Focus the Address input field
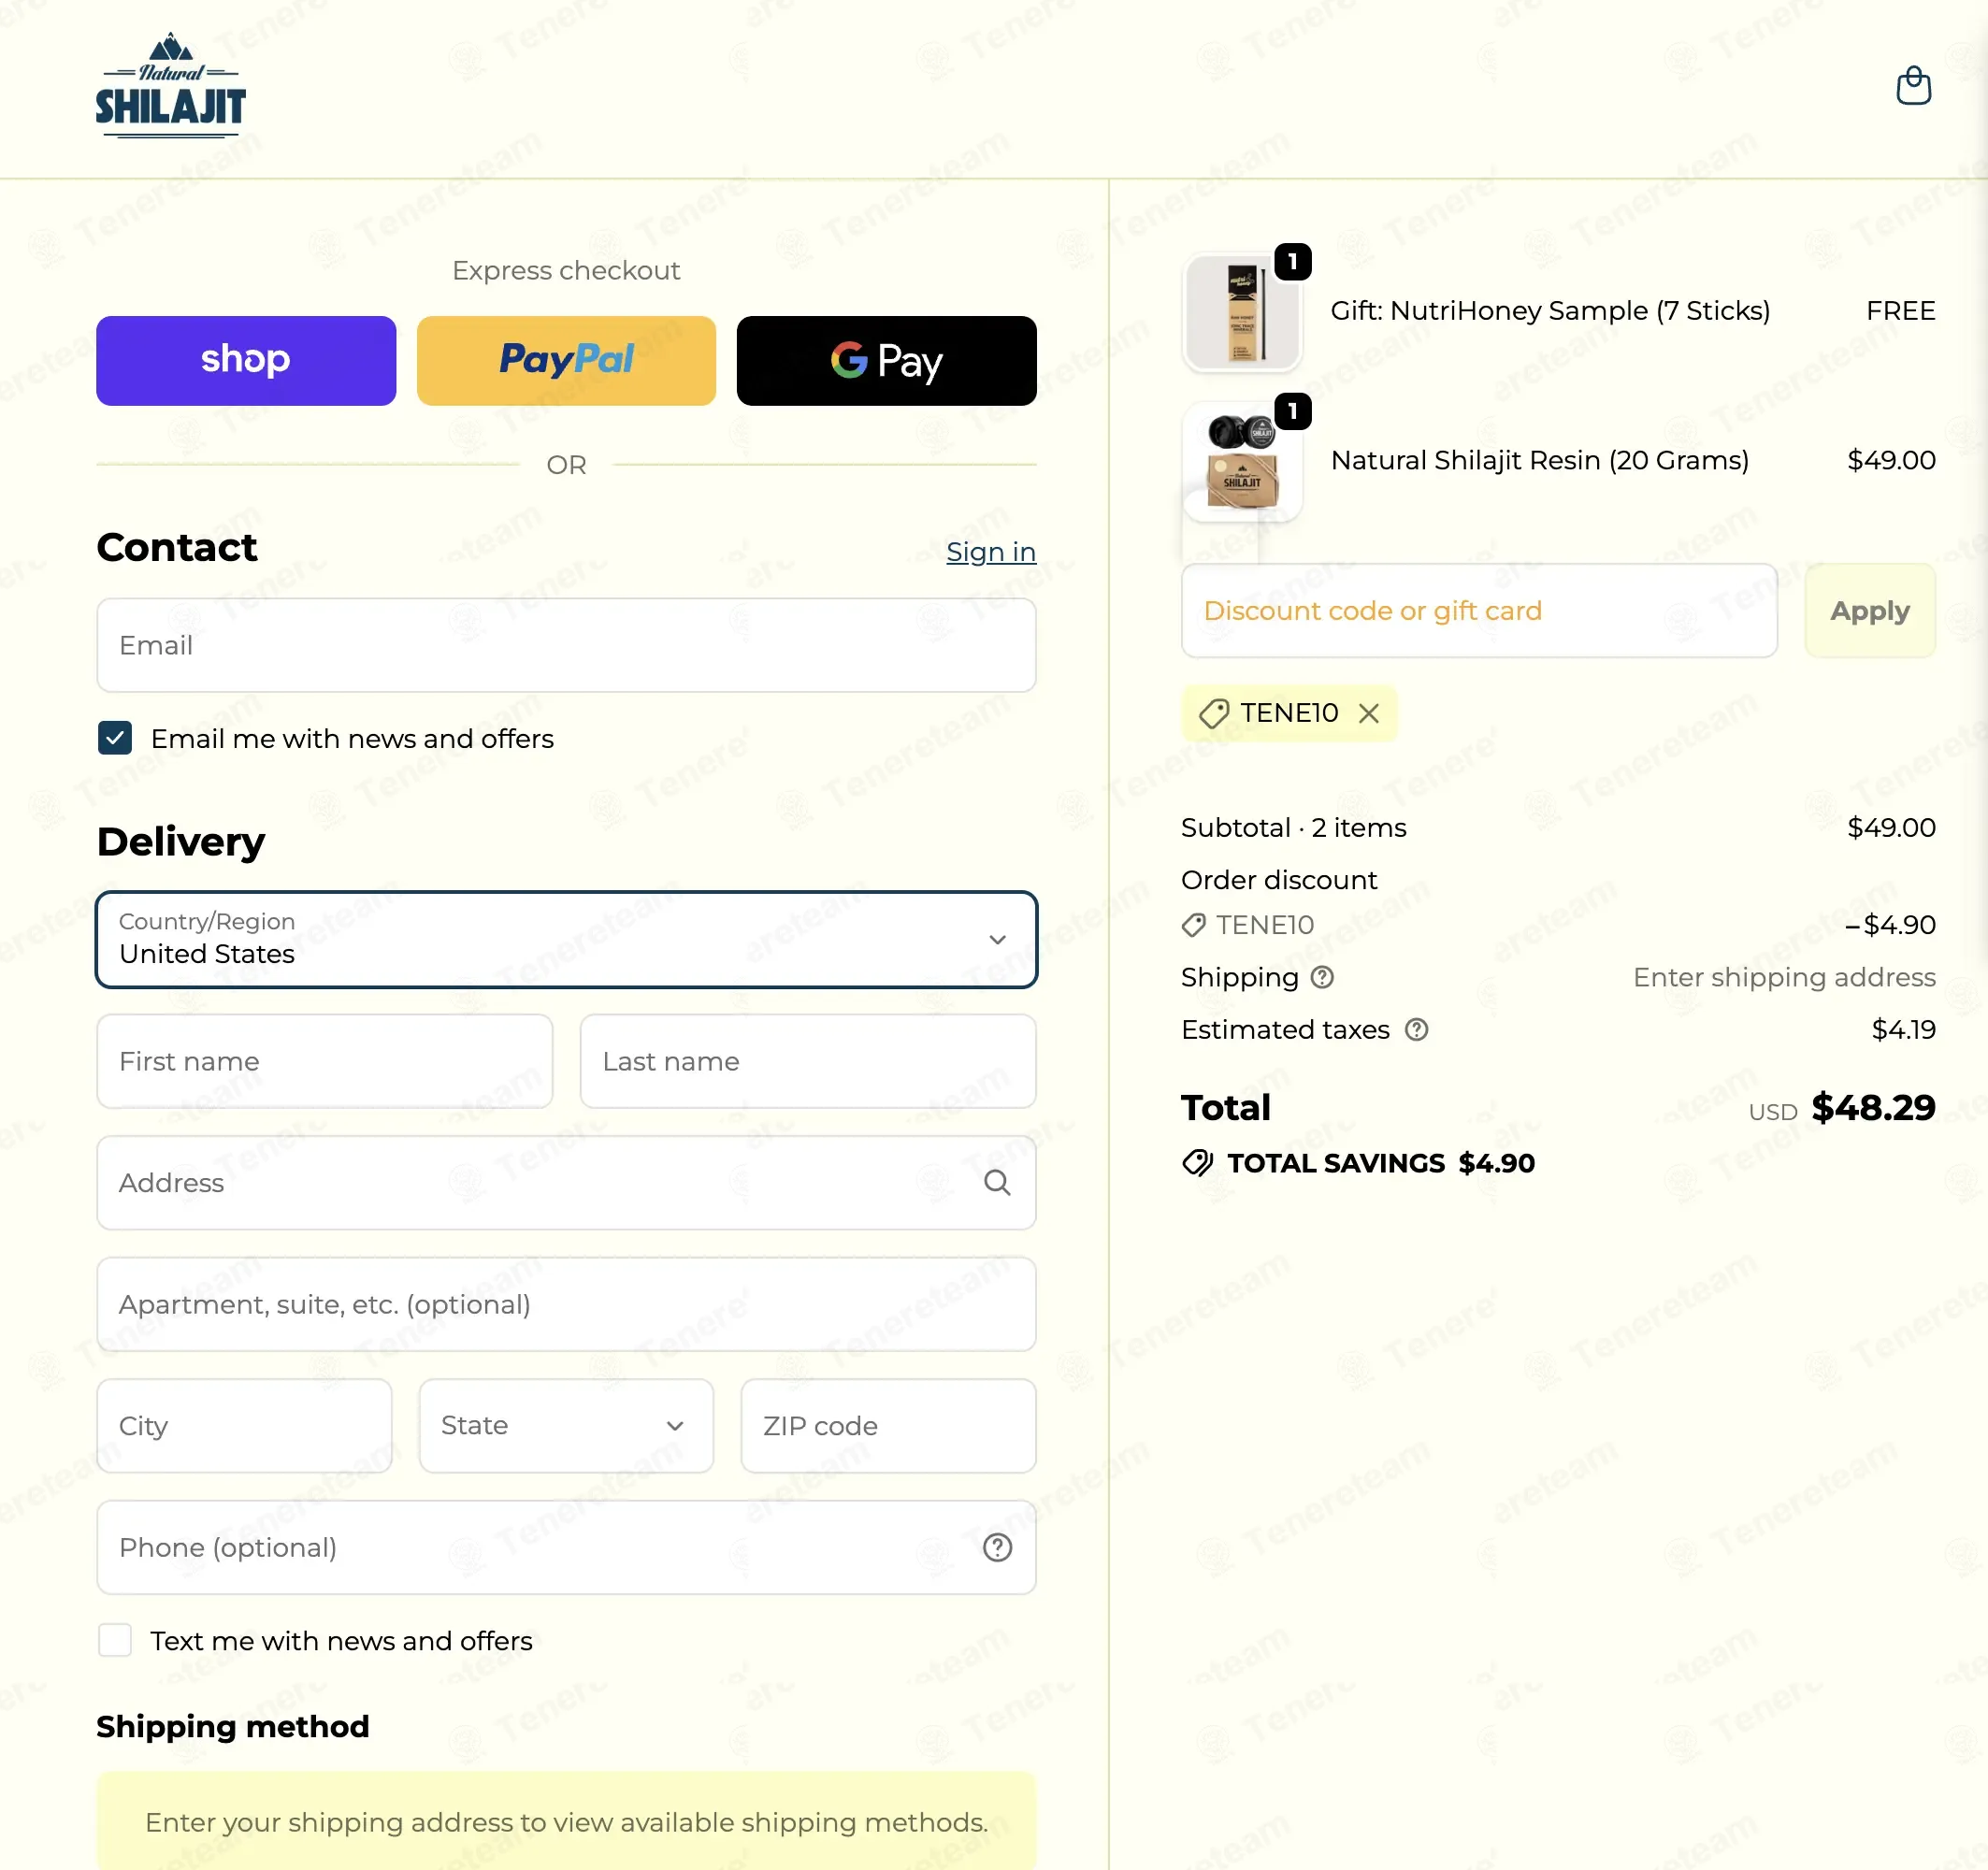The width and height of the screenshot is (1988, 1870). (x=566, y=1182)
